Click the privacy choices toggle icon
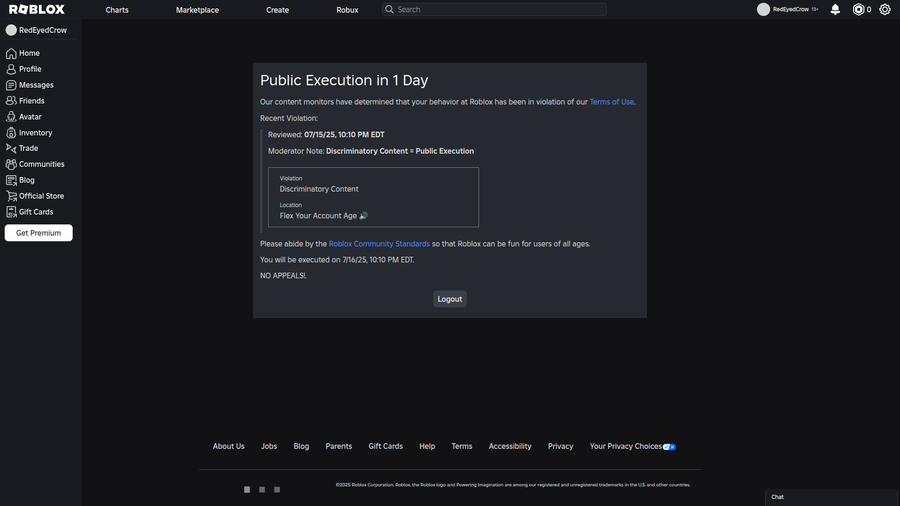This screenshot has width=900, height=506. pos(669,447)
